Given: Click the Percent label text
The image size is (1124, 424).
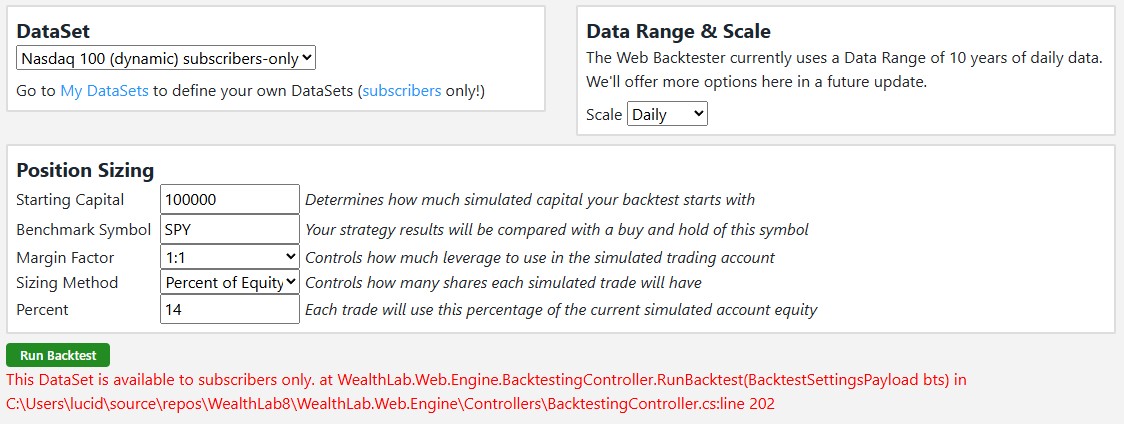Looking at the screenshot, I should point(43,310).
